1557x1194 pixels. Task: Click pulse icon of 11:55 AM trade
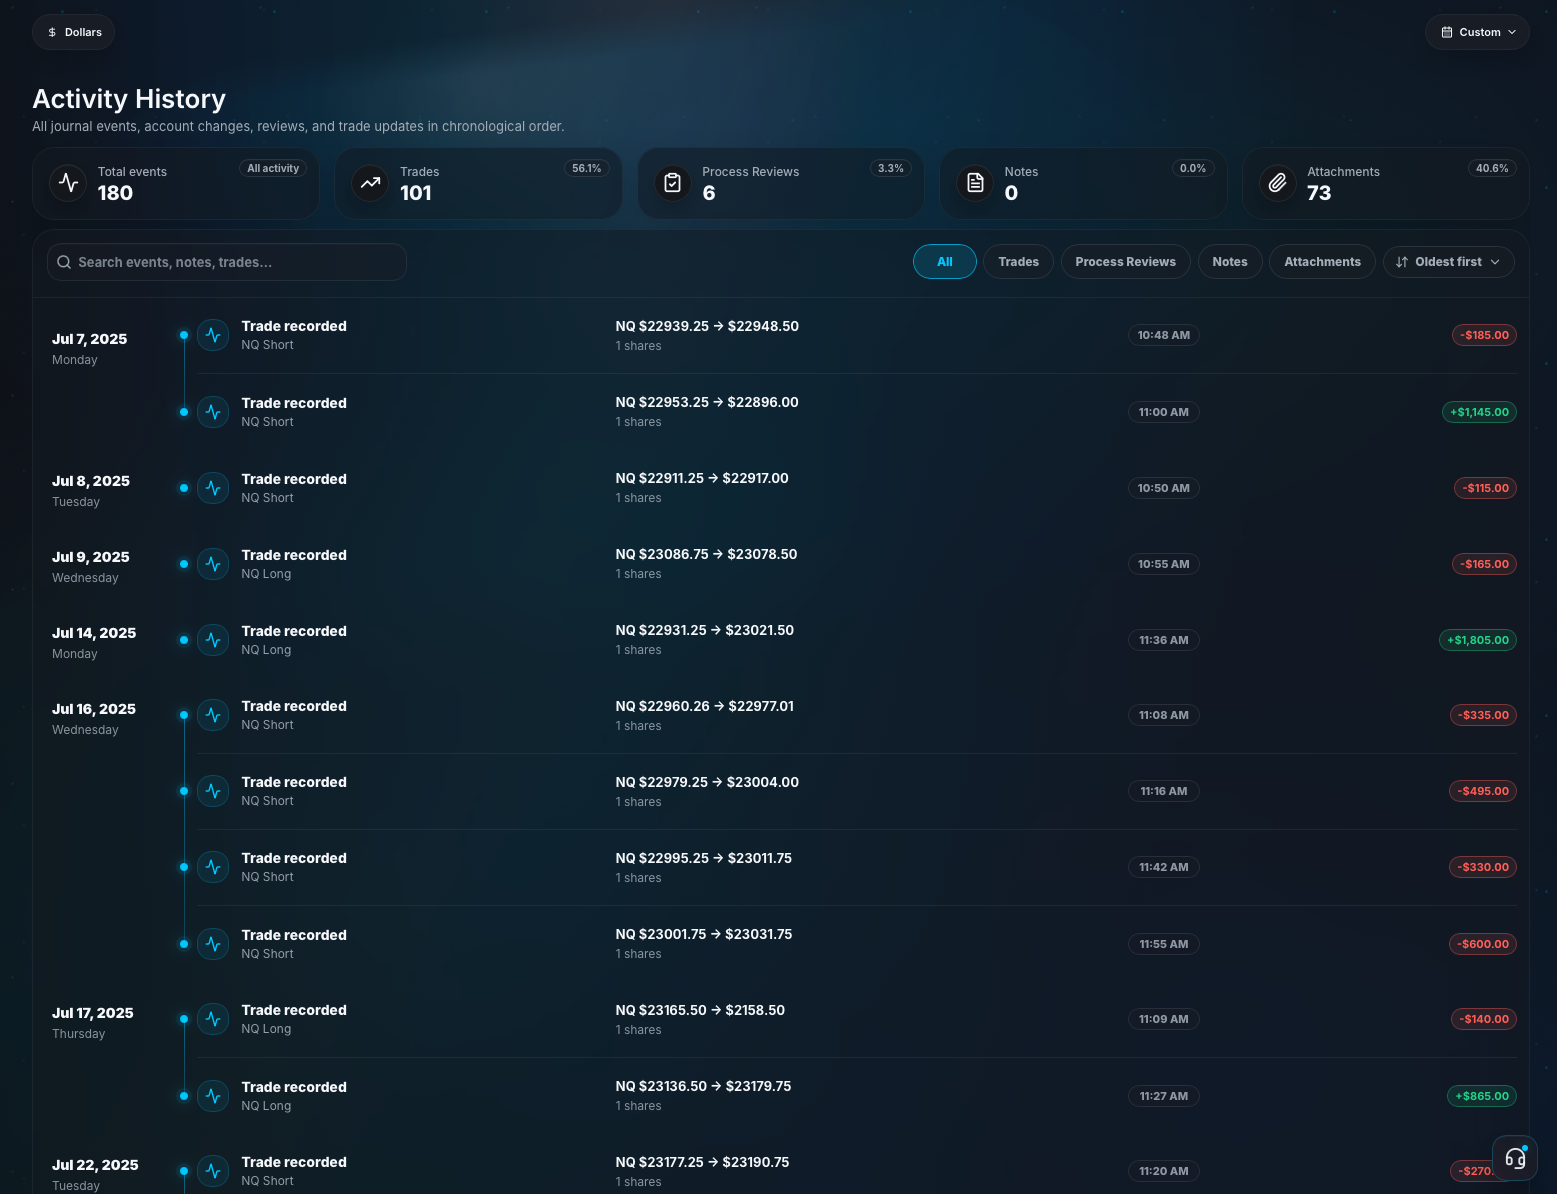click(213, 944)
